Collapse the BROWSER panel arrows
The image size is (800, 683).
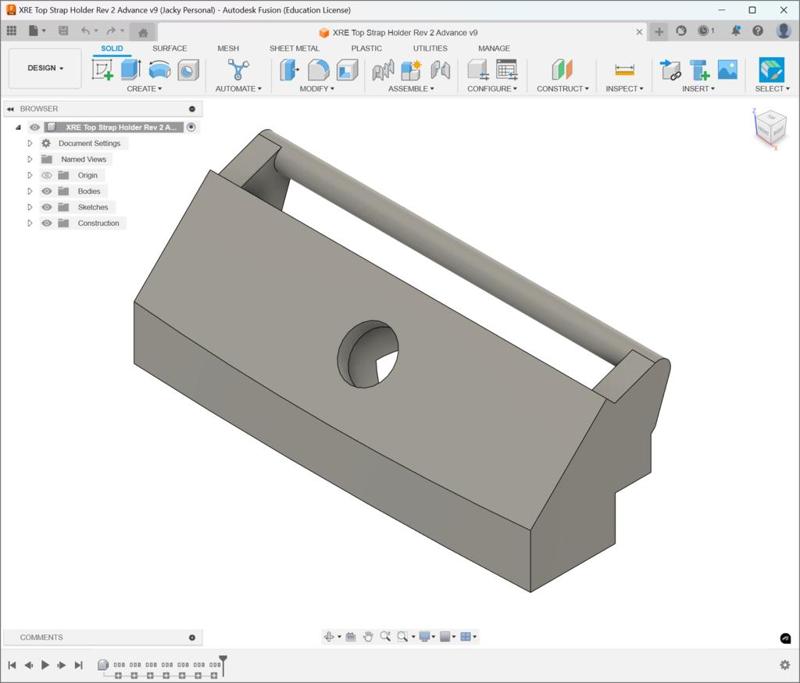10,109
